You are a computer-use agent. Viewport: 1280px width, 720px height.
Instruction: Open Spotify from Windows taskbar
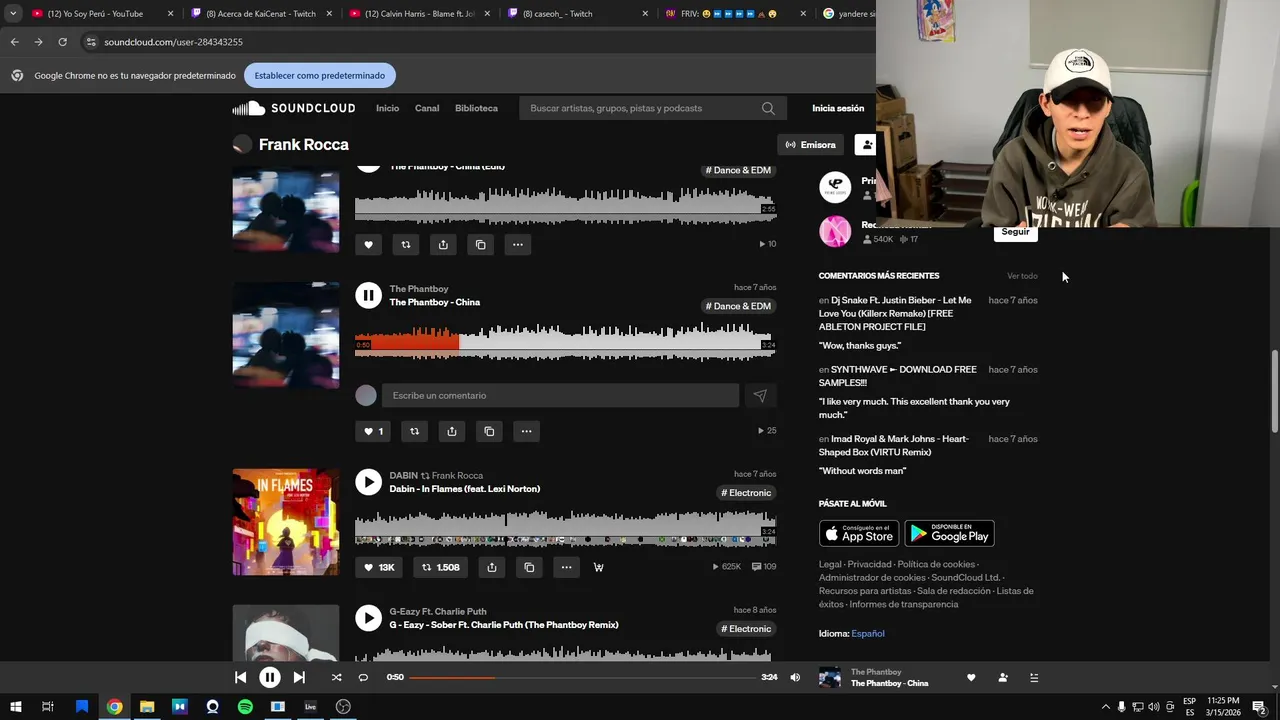coord(245,707)
